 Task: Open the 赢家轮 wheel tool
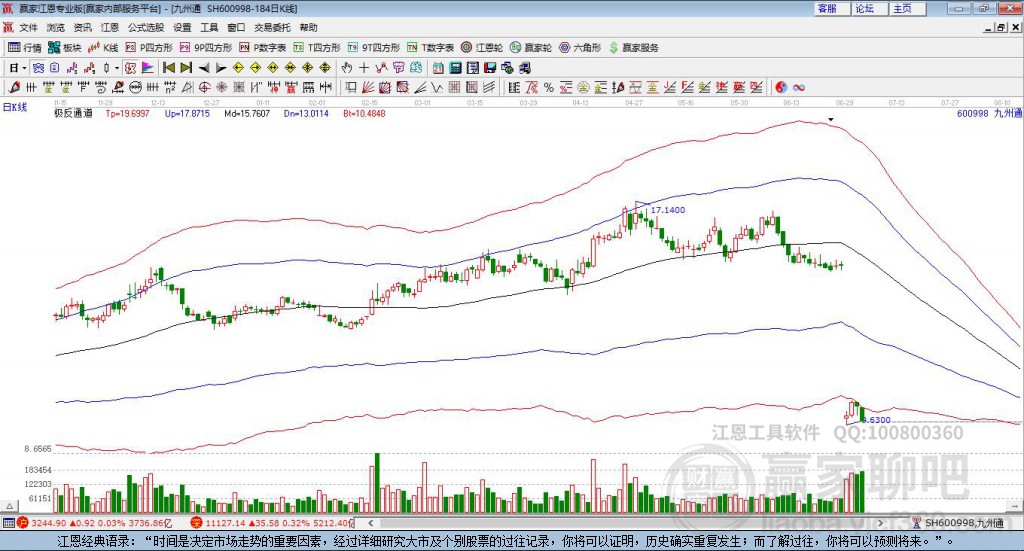[x=531, y=48]
